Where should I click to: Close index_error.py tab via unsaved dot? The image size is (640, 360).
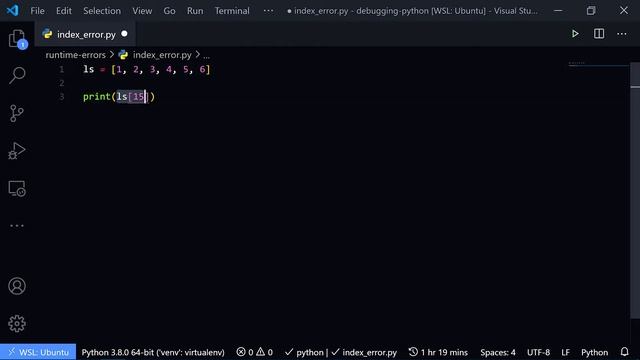124,34
